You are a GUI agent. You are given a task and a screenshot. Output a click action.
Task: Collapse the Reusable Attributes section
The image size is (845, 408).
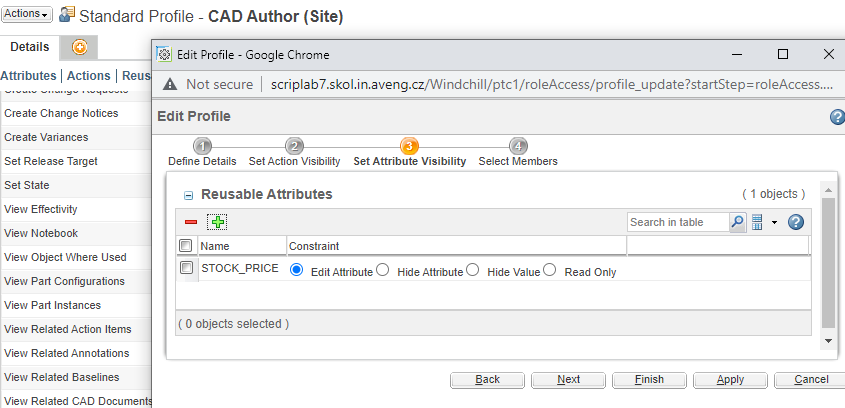coord(188,195)
